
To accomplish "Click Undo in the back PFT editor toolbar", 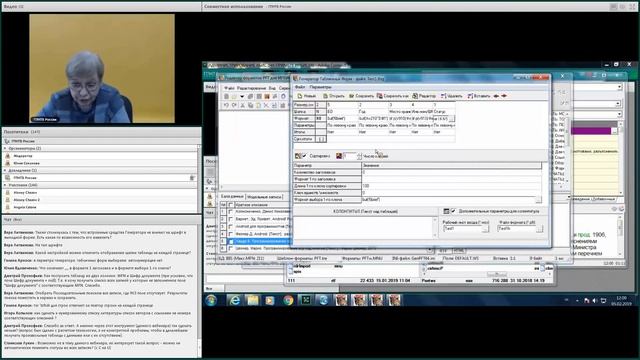I will [x=226, y=105].
